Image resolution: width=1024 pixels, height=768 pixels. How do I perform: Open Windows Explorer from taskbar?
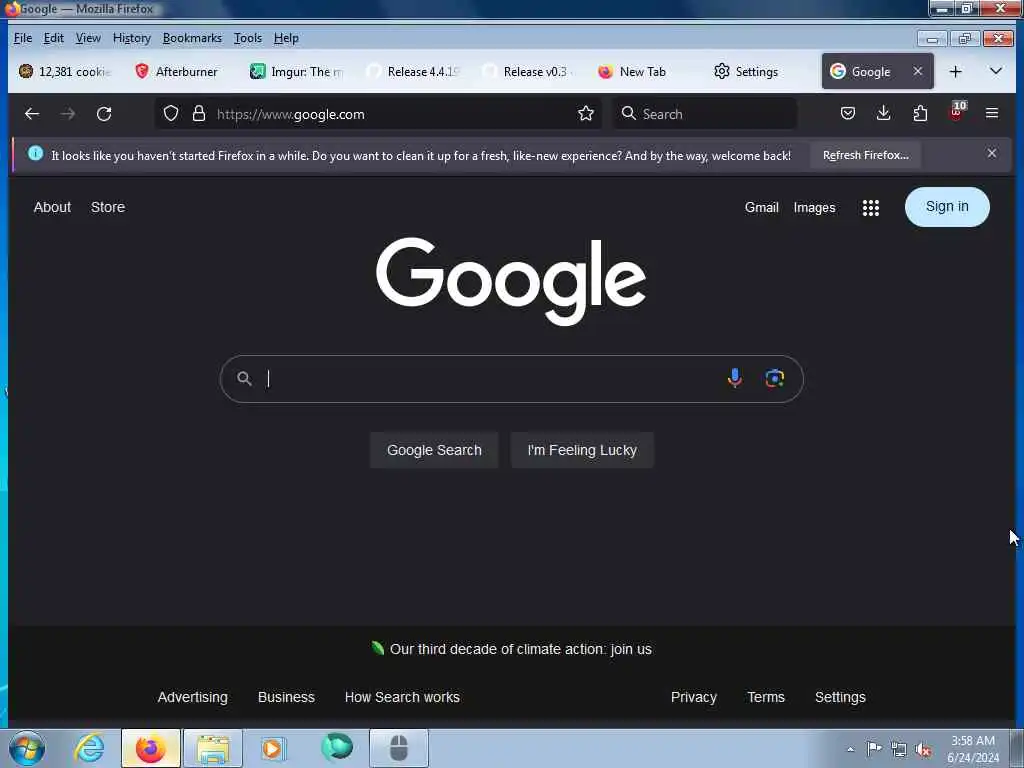[x=213, y=748]
